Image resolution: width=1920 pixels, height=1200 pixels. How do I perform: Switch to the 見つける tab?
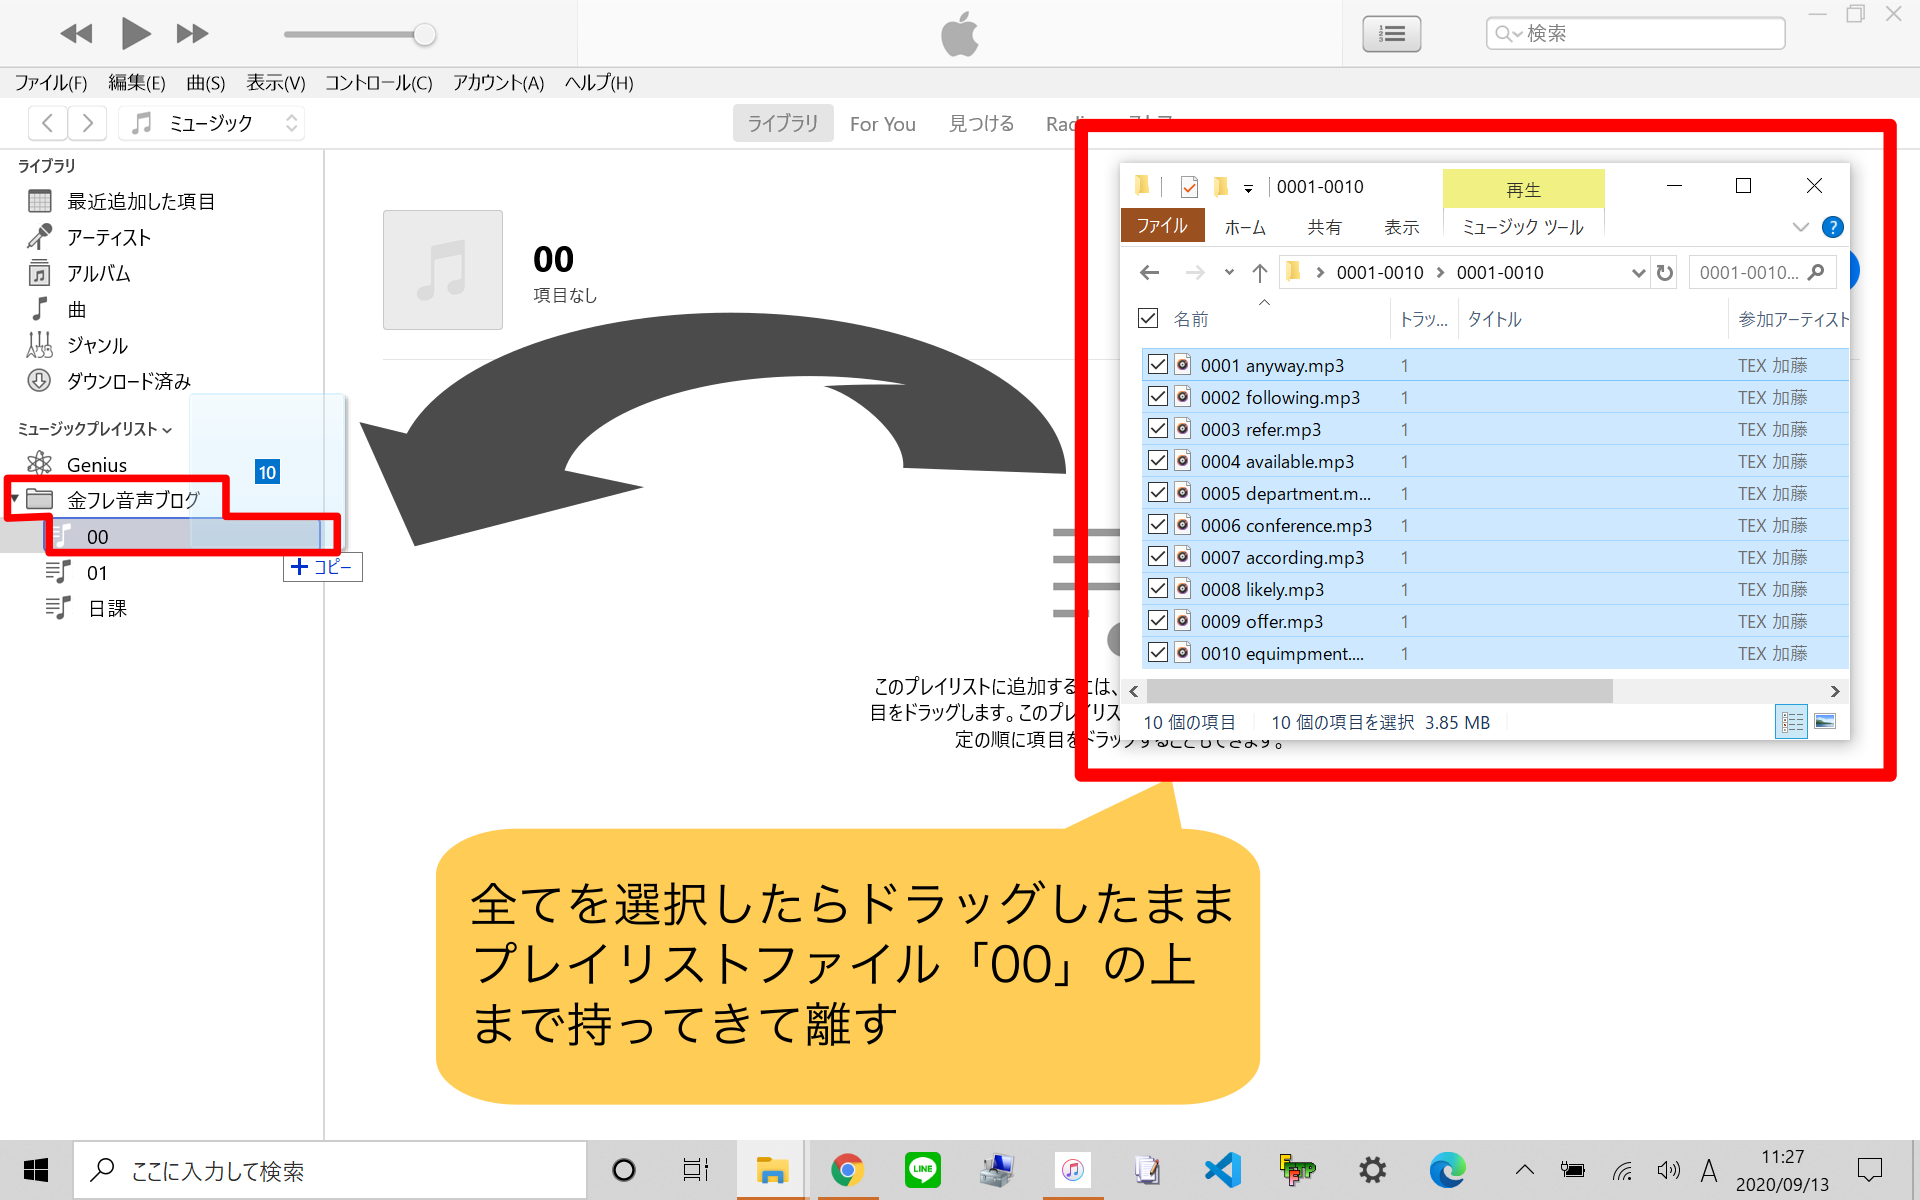tap(981, 123)
